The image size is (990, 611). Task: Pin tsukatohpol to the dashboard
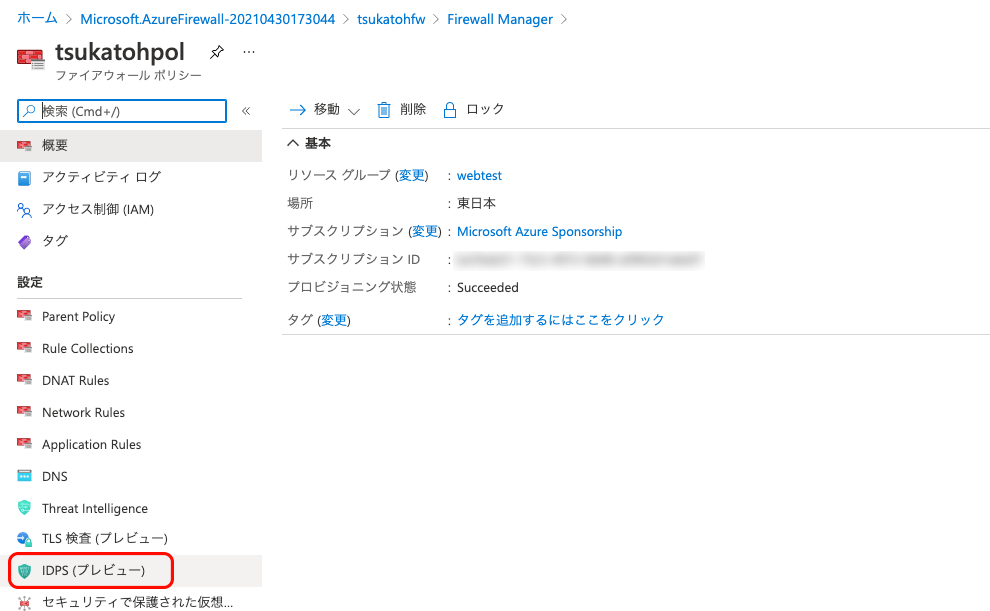[x=216, y=51]
